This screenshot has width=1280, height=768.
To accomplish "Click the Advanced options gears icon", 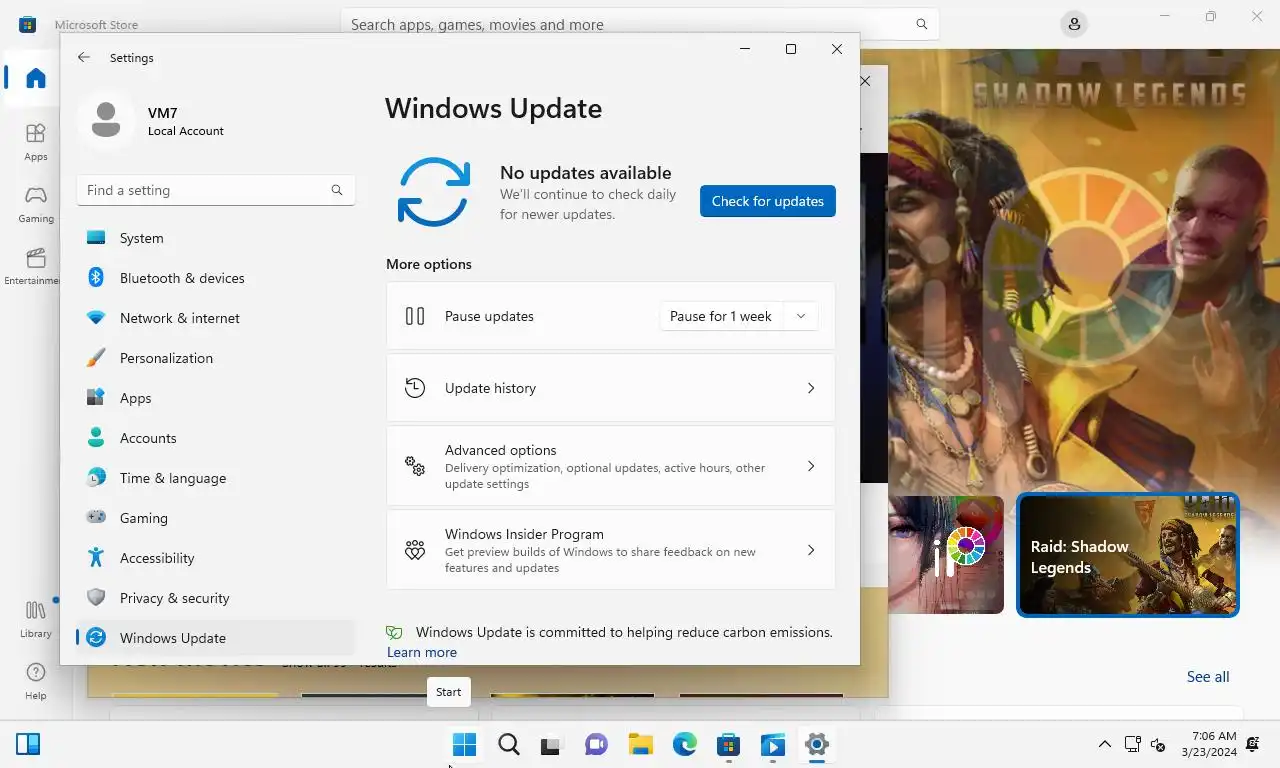I will [x=415, y=466].
